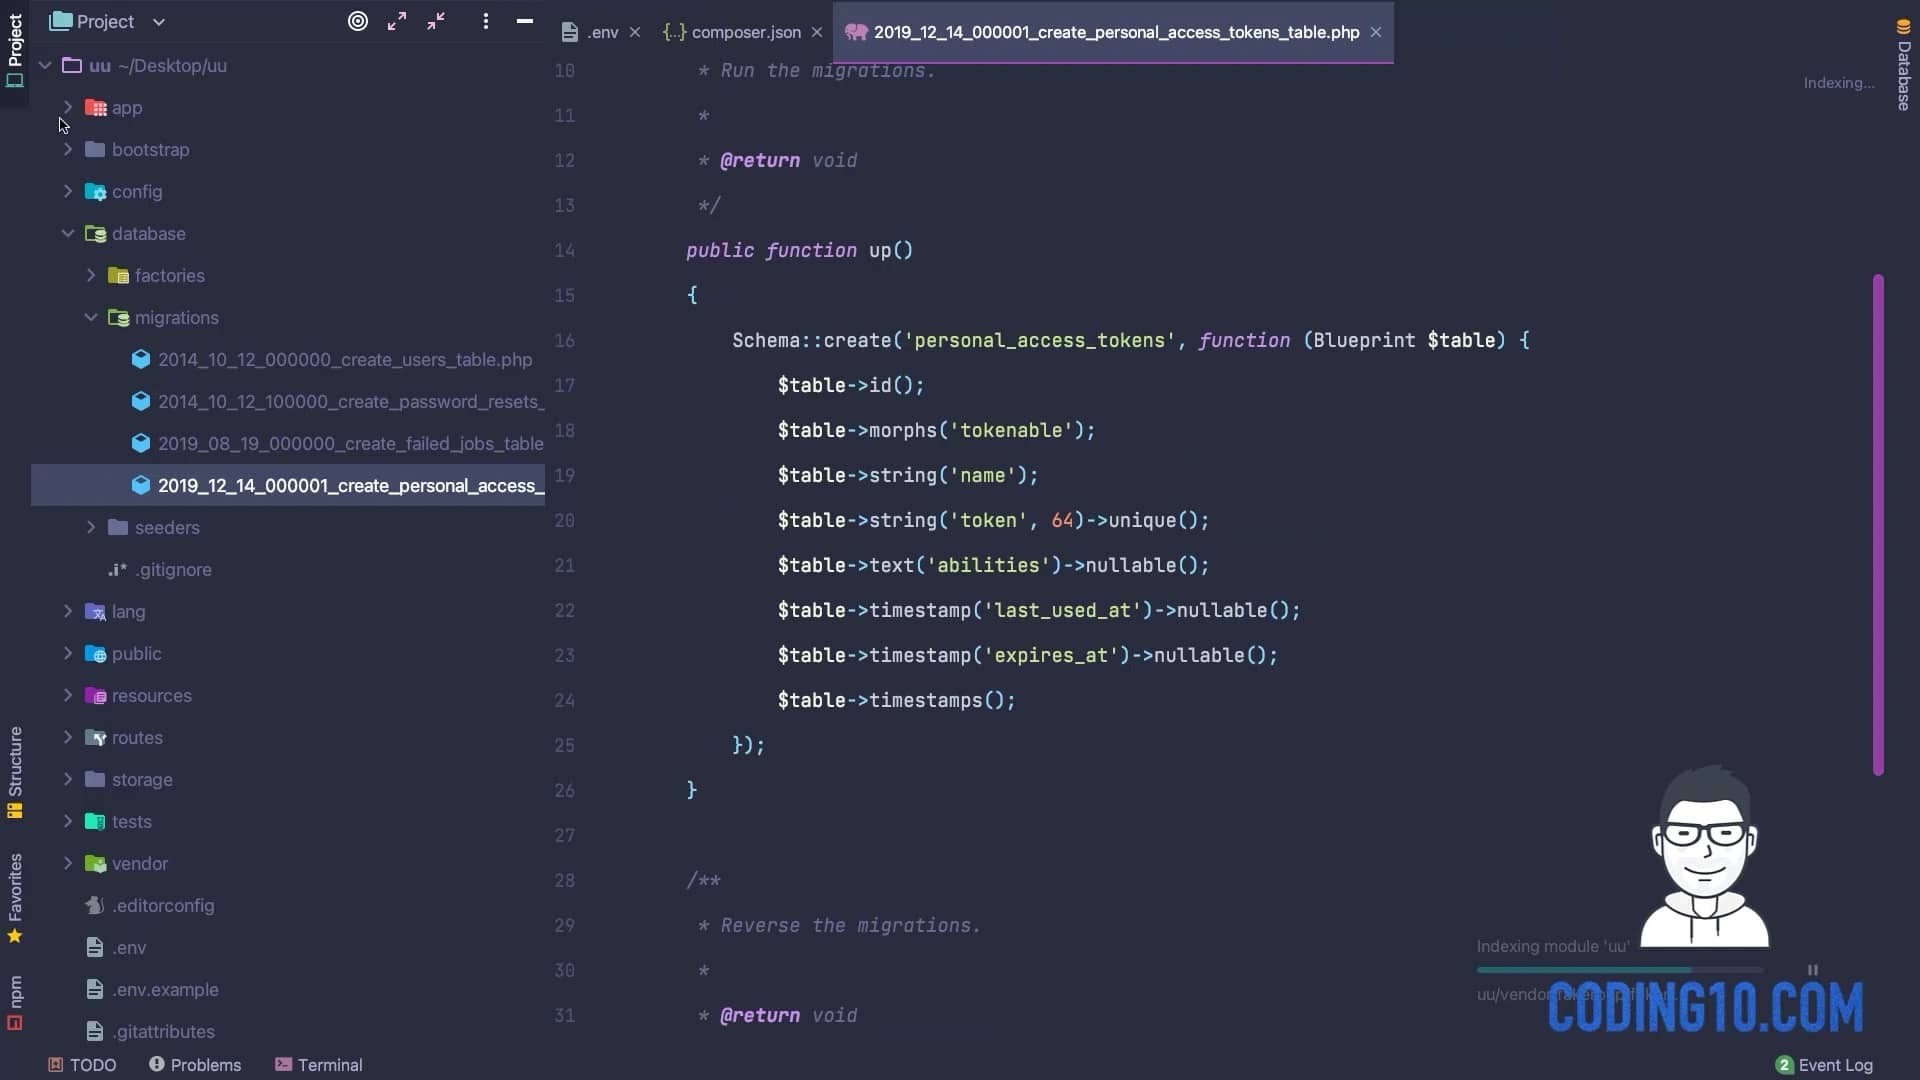Click the 2014_10_12_000000_create_users_table file
The width and height of the screenshot is (1920, 1080).
click(x=344, y=359)
